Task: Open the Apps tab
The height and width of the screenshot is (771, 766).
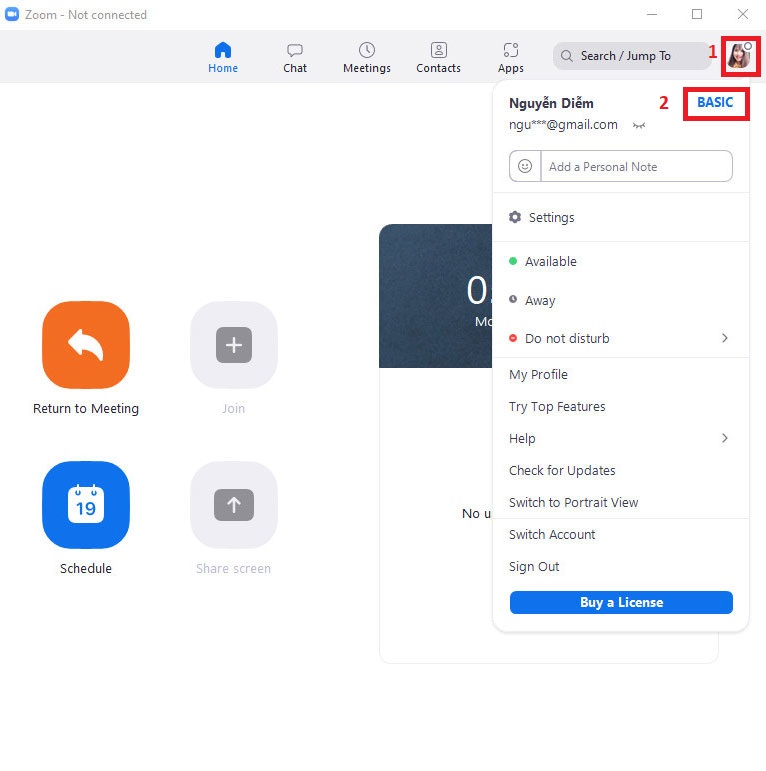Action: pyautogui.click(x=511, y=58)
